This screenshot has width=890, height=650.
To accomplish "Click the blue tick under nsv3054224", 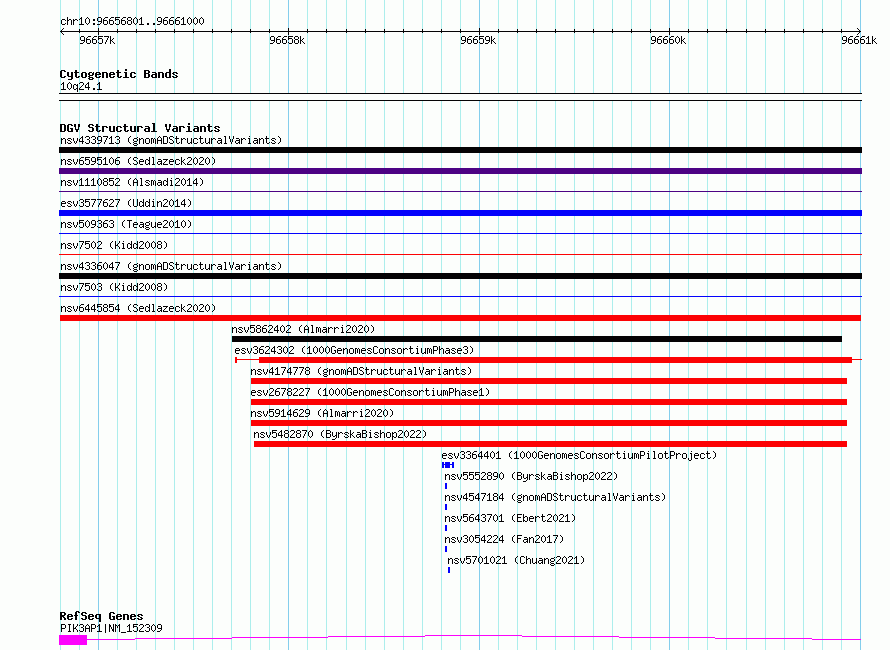I will tap(446, 549).
